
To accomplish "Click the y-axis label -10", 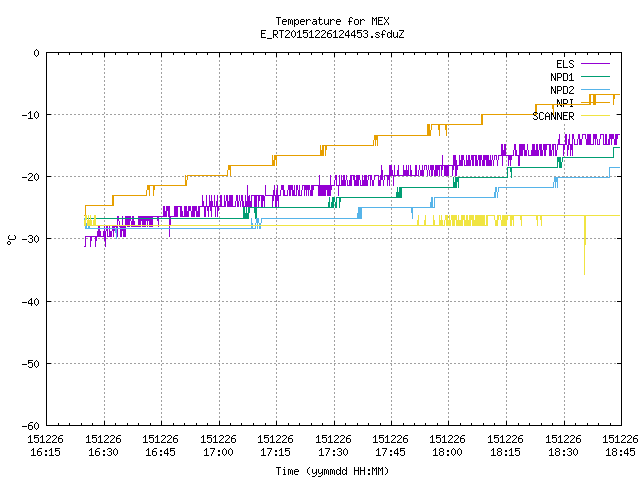I will pos(31,115).
